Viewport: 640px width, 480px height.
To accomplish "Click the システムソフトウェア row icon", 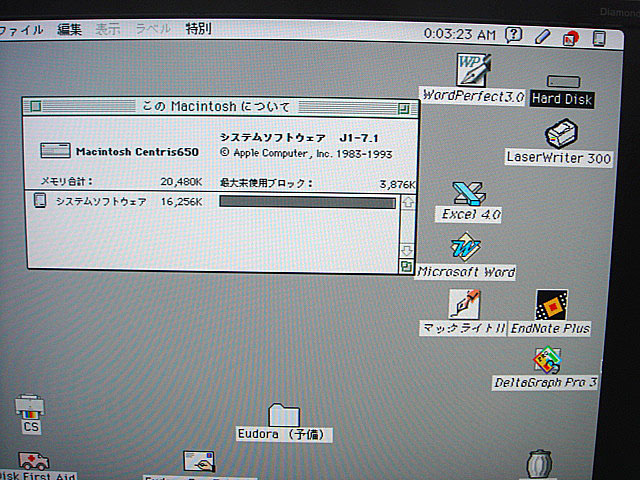I will (x=40, y=200).
